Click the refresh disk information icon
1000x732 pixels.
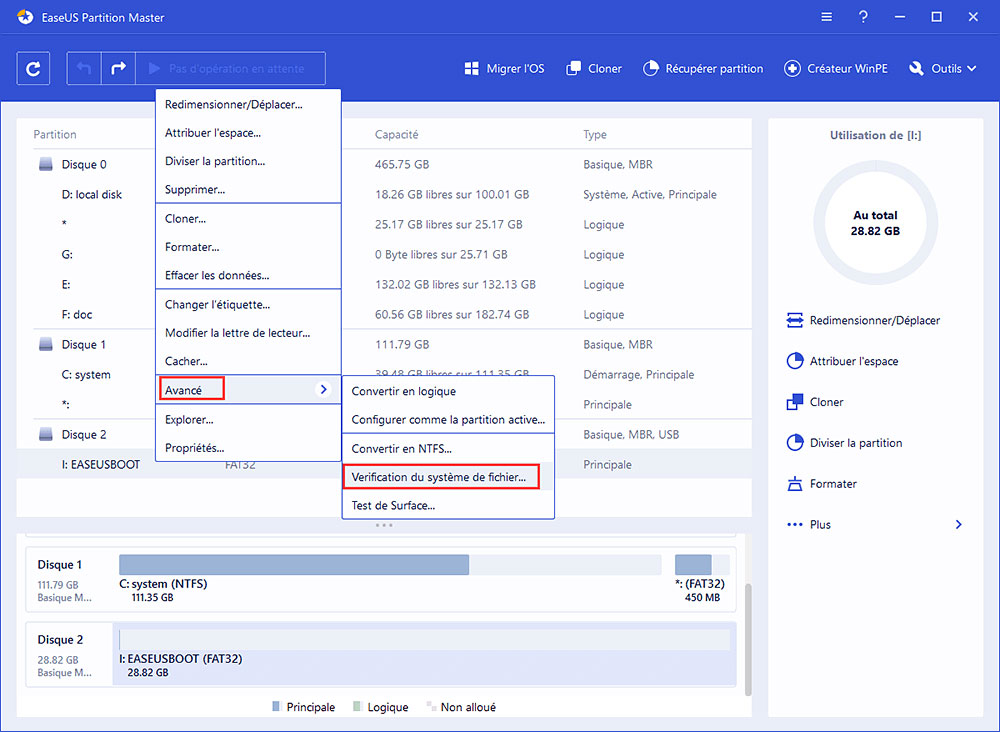click(x=33, y=68)
